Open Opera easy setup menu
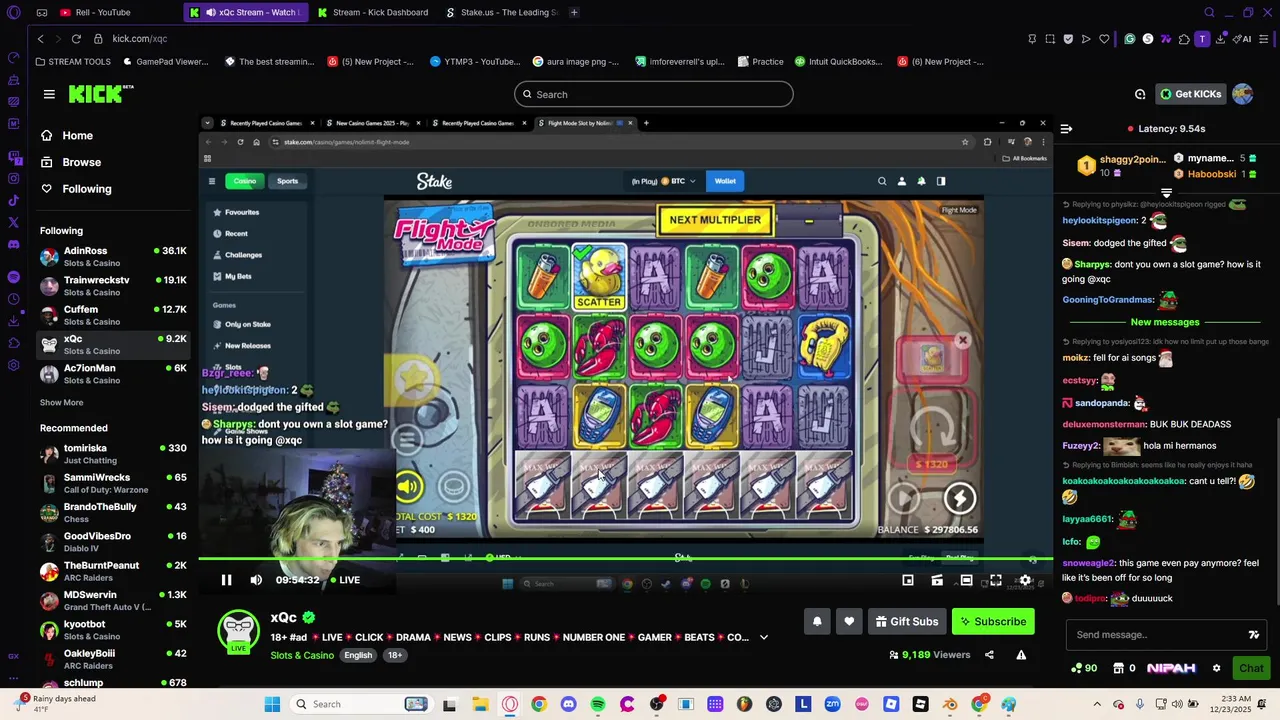Image resolution: width=1280 pixels, height=720 pixels. coord(1263,39)
